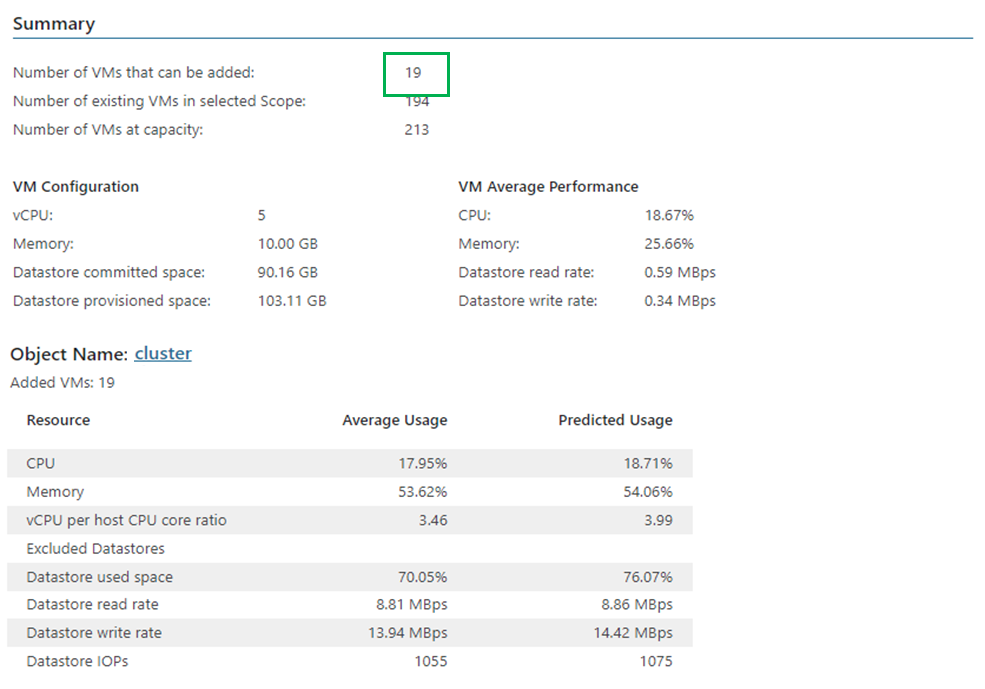Select the Summary section heading
The image size is (985, 689).
pos(54,24)
